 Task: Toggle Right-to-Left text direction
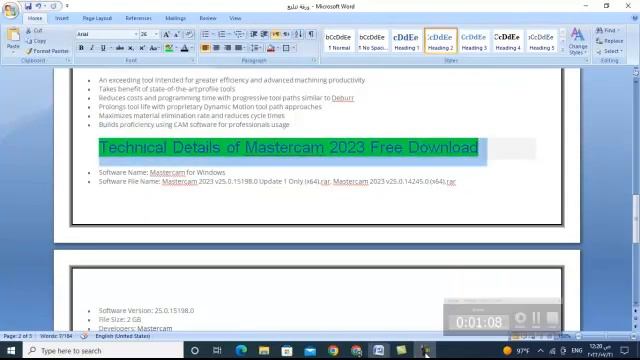(287, 34)
